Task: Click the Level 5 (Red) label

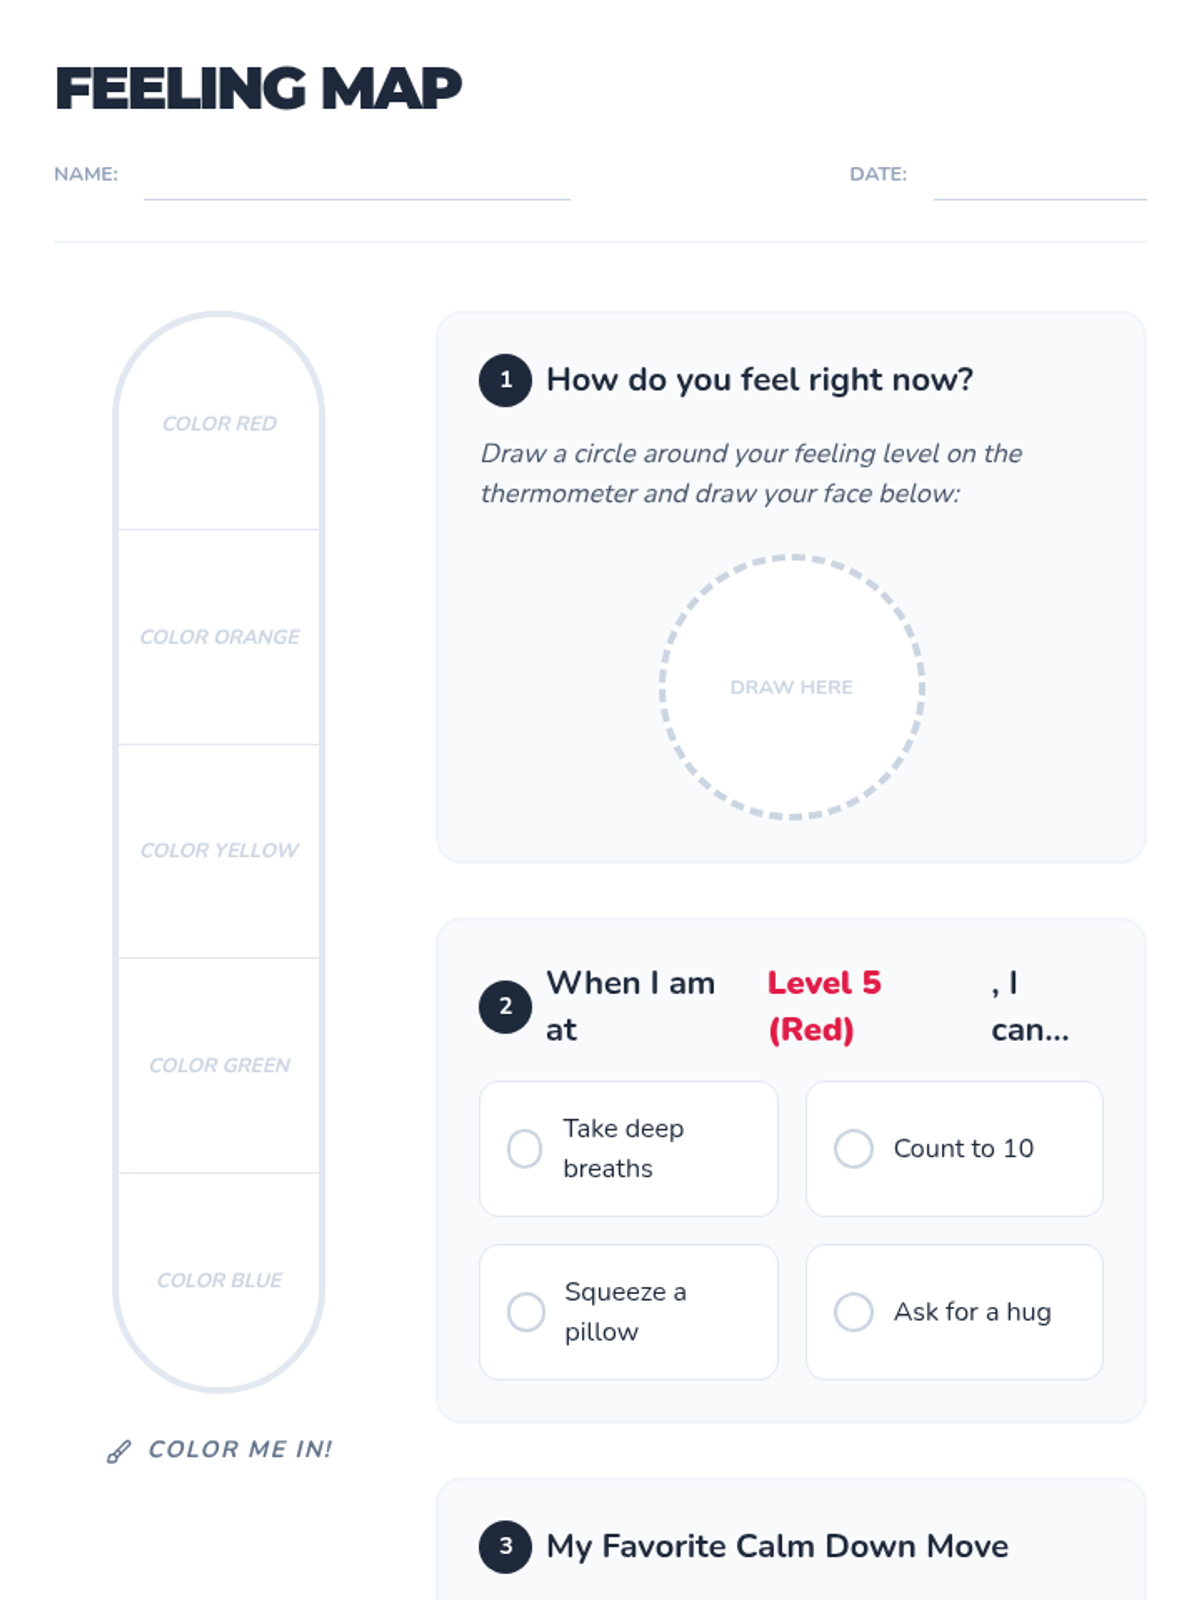Action: pyautogui.click(x=824, y=1006)
